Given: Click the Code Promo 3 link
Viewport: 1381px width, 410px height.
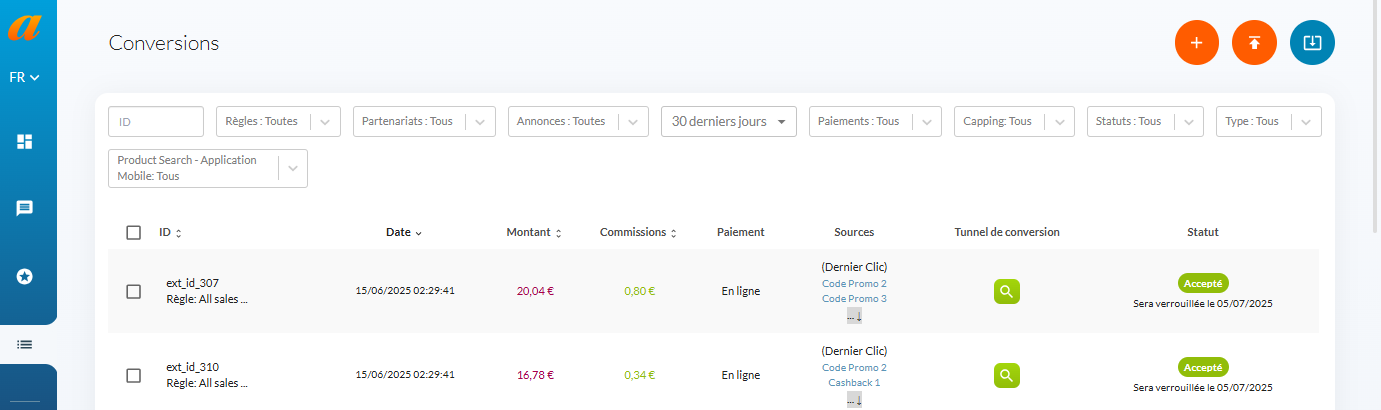Looking at the screenshot, I should [x=854, y=298].
